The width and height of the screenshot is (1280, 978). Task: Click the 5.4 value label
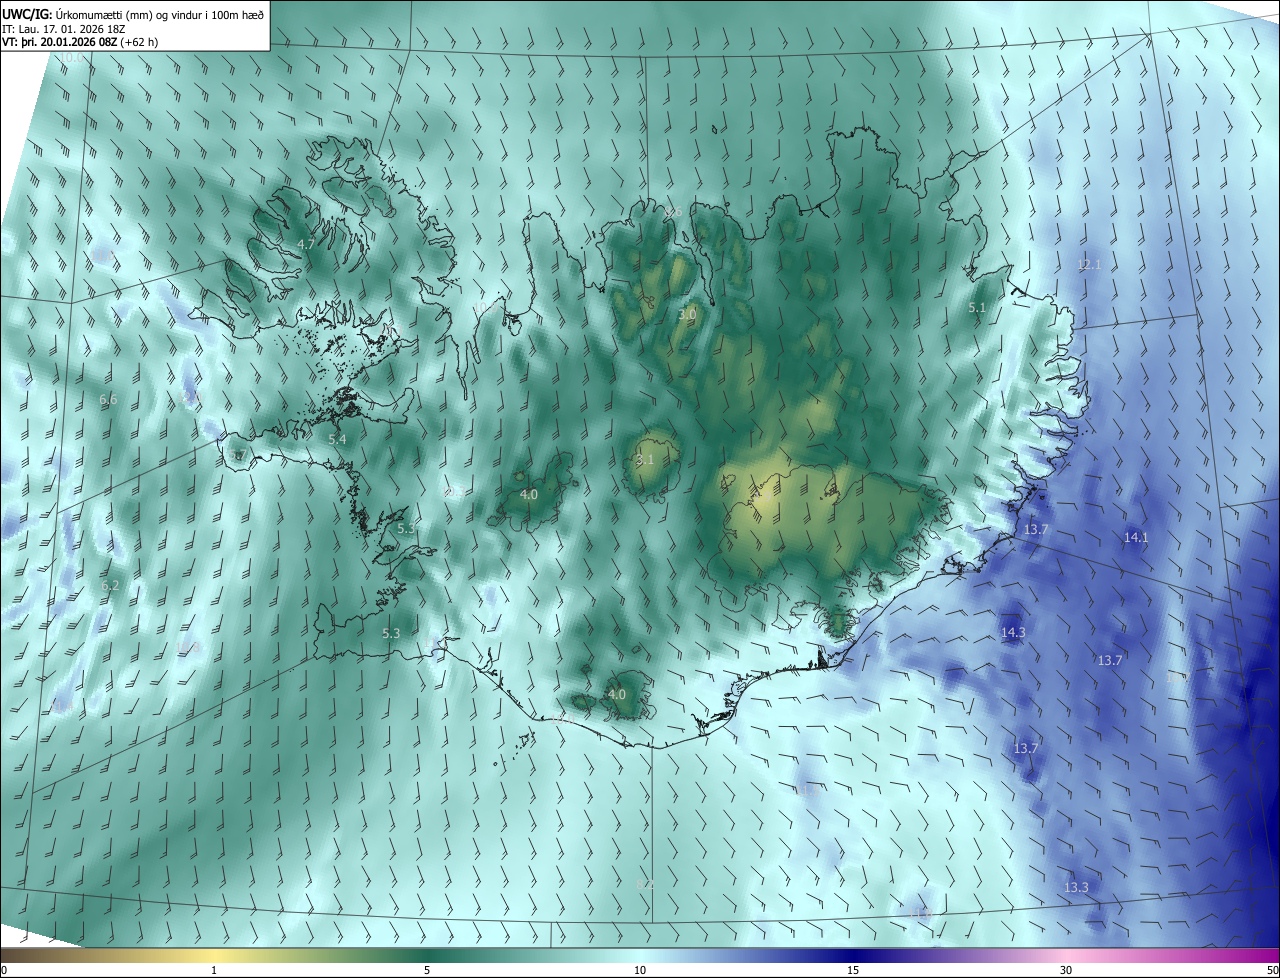click(x=337, y=439)
